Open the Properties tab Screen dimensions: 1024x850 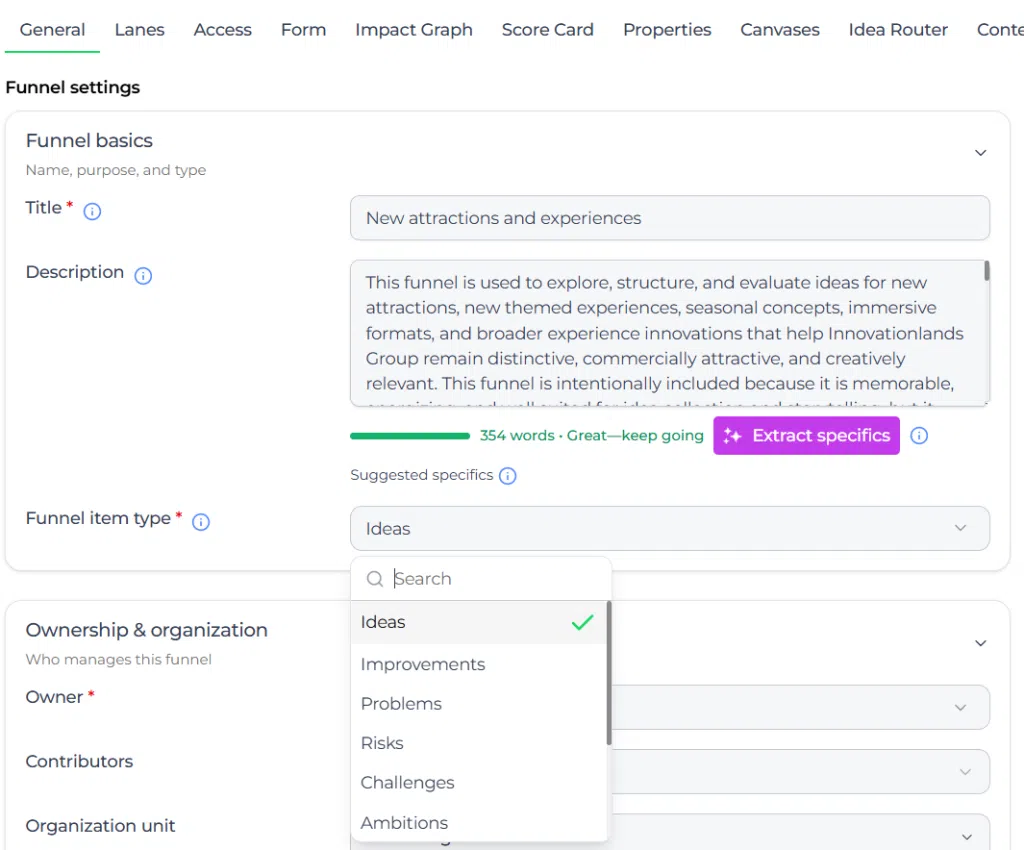(667, 30)
